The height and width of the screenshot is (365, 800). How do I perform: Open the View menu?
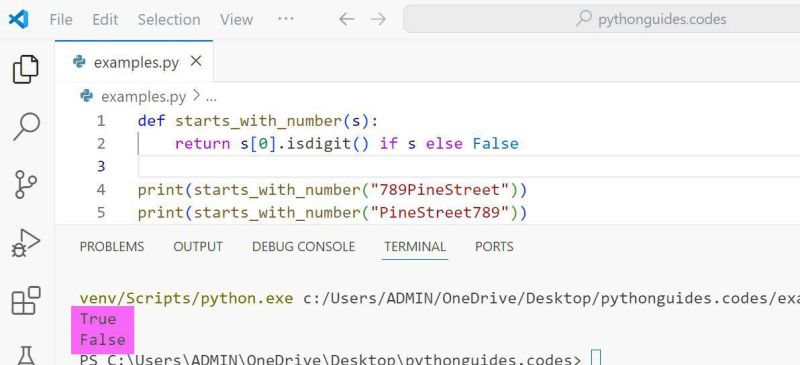236,20
